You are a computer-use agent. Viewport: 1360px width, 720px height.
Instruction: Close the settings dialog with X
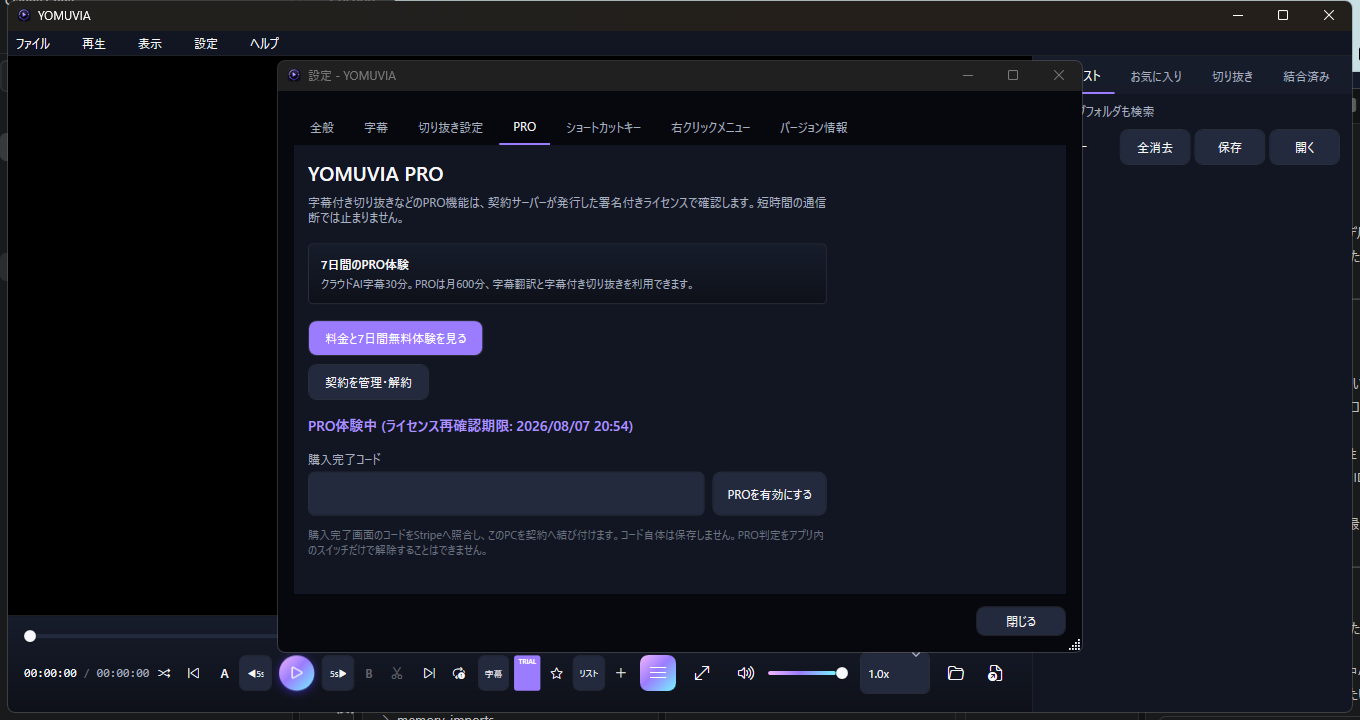pos(1059,75)
